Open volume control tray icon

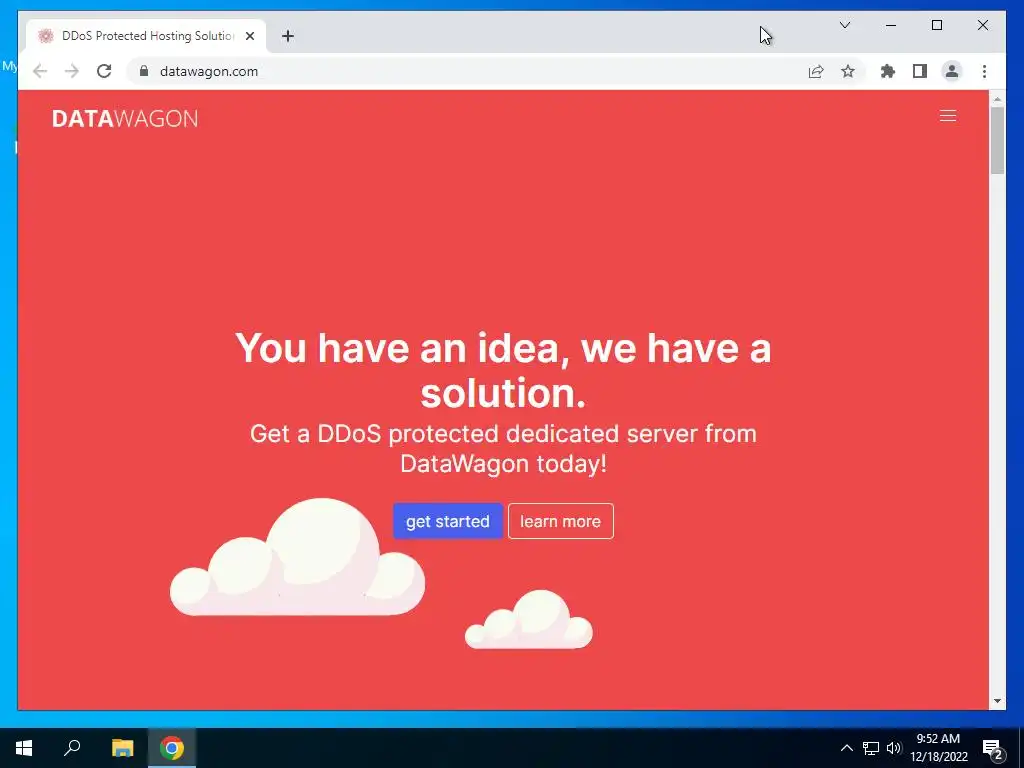pyautogui.click(x=894, y=748)
